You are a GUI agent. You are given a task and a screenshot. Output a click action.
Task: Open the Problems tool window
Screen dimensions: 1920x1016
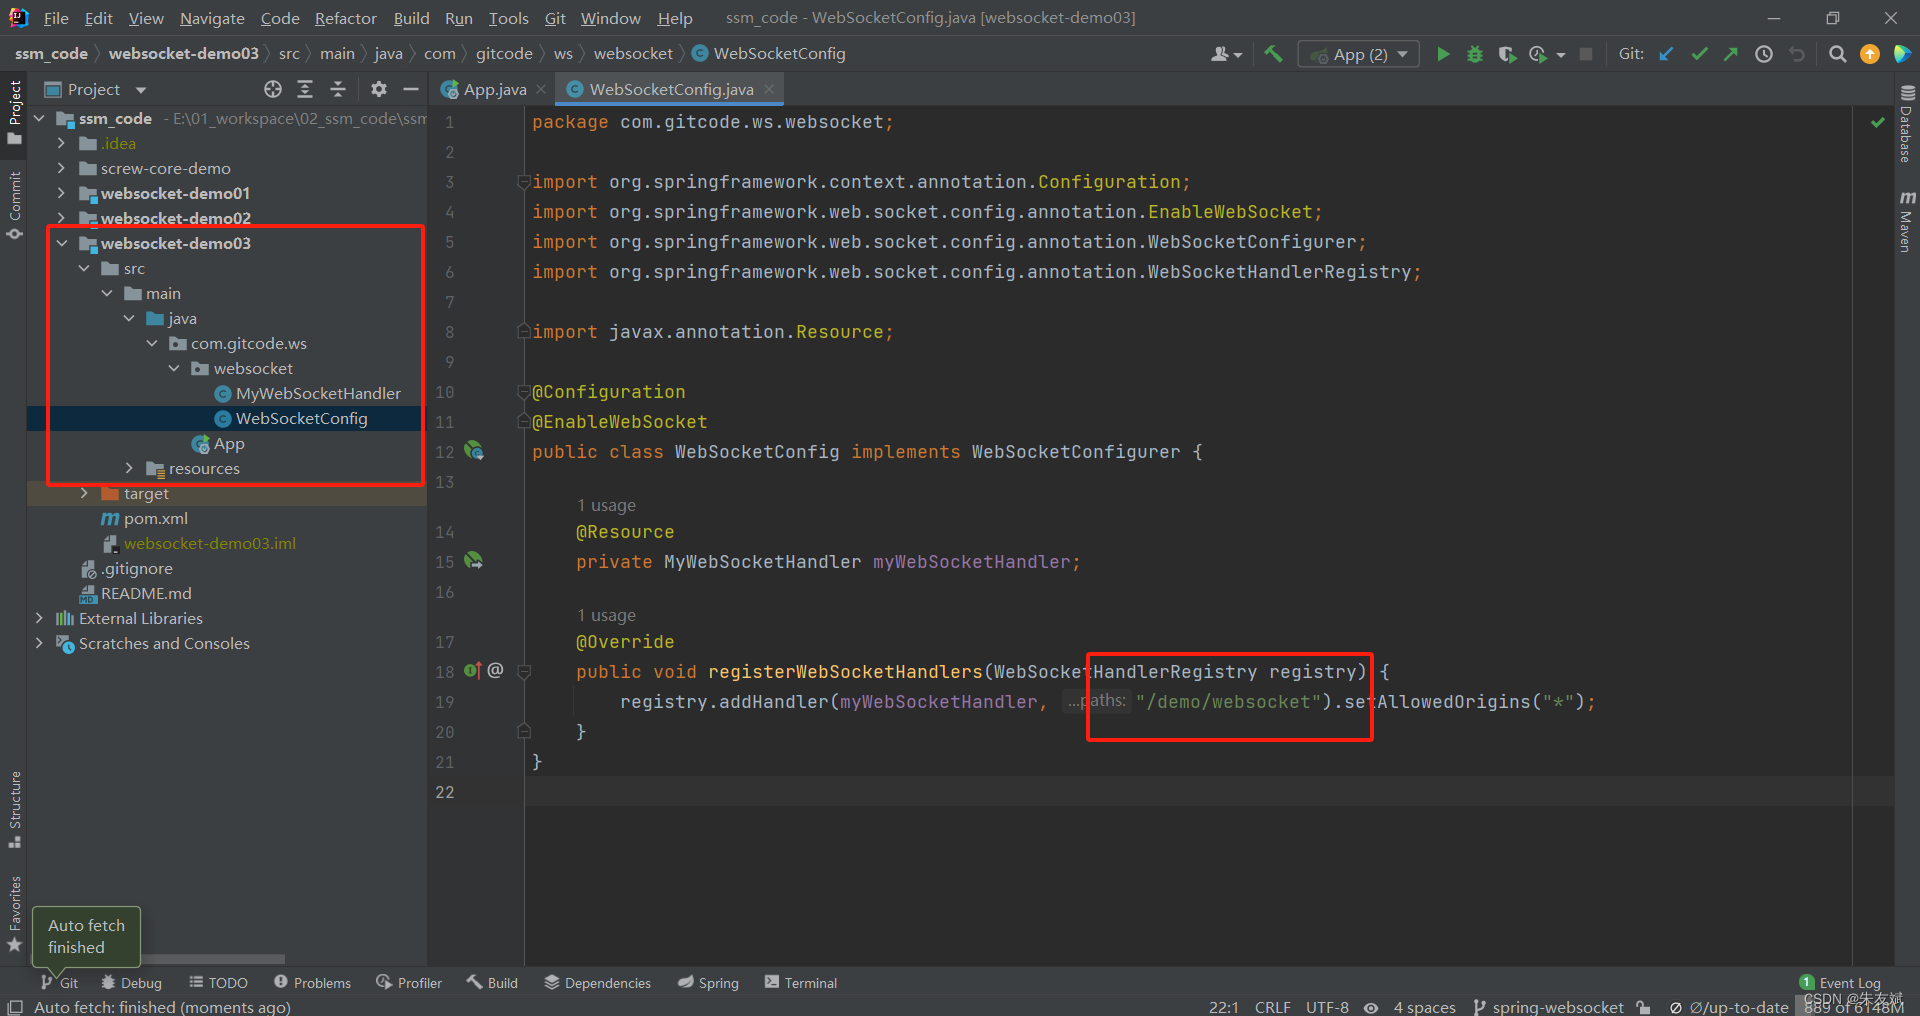click(312, 983)
